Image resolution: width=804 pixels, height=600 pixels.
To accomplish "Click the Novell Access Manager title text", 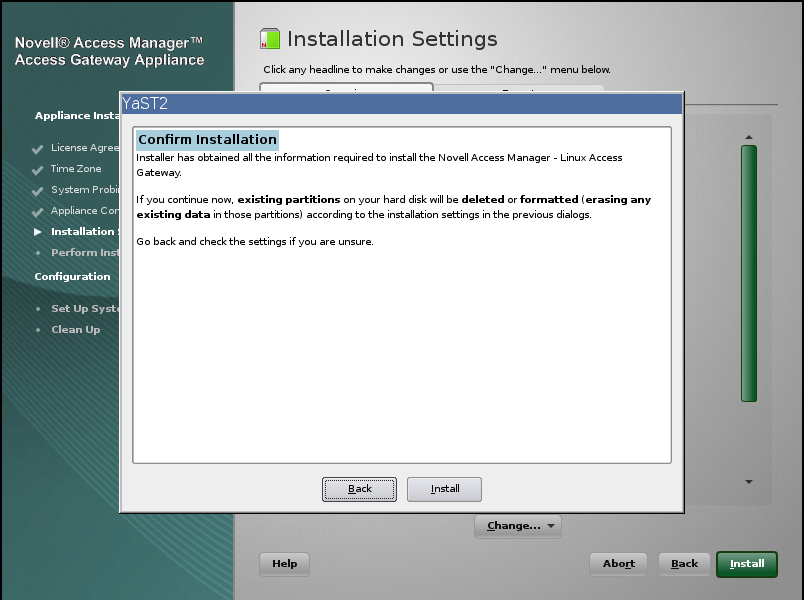I will 109,51.
